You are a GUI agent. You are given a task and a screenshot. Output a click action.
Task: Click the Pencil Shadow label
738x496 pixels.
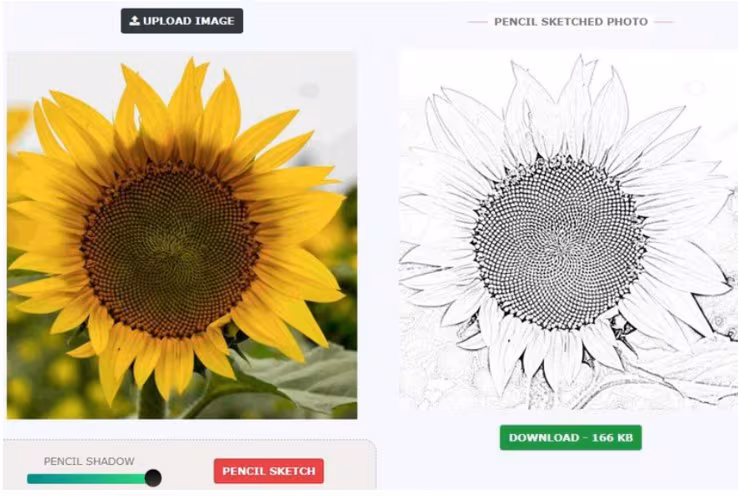pyautogui.click(x=89, y=461)
